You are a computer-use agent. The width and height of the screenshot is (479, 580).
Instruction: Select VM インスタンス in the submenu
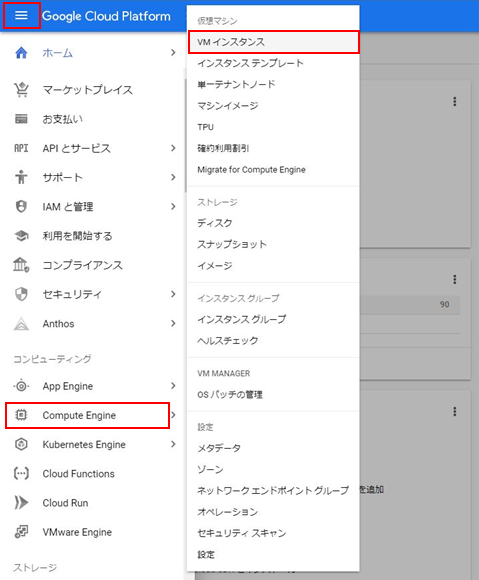pyautogui.click(x=273, y=42)
